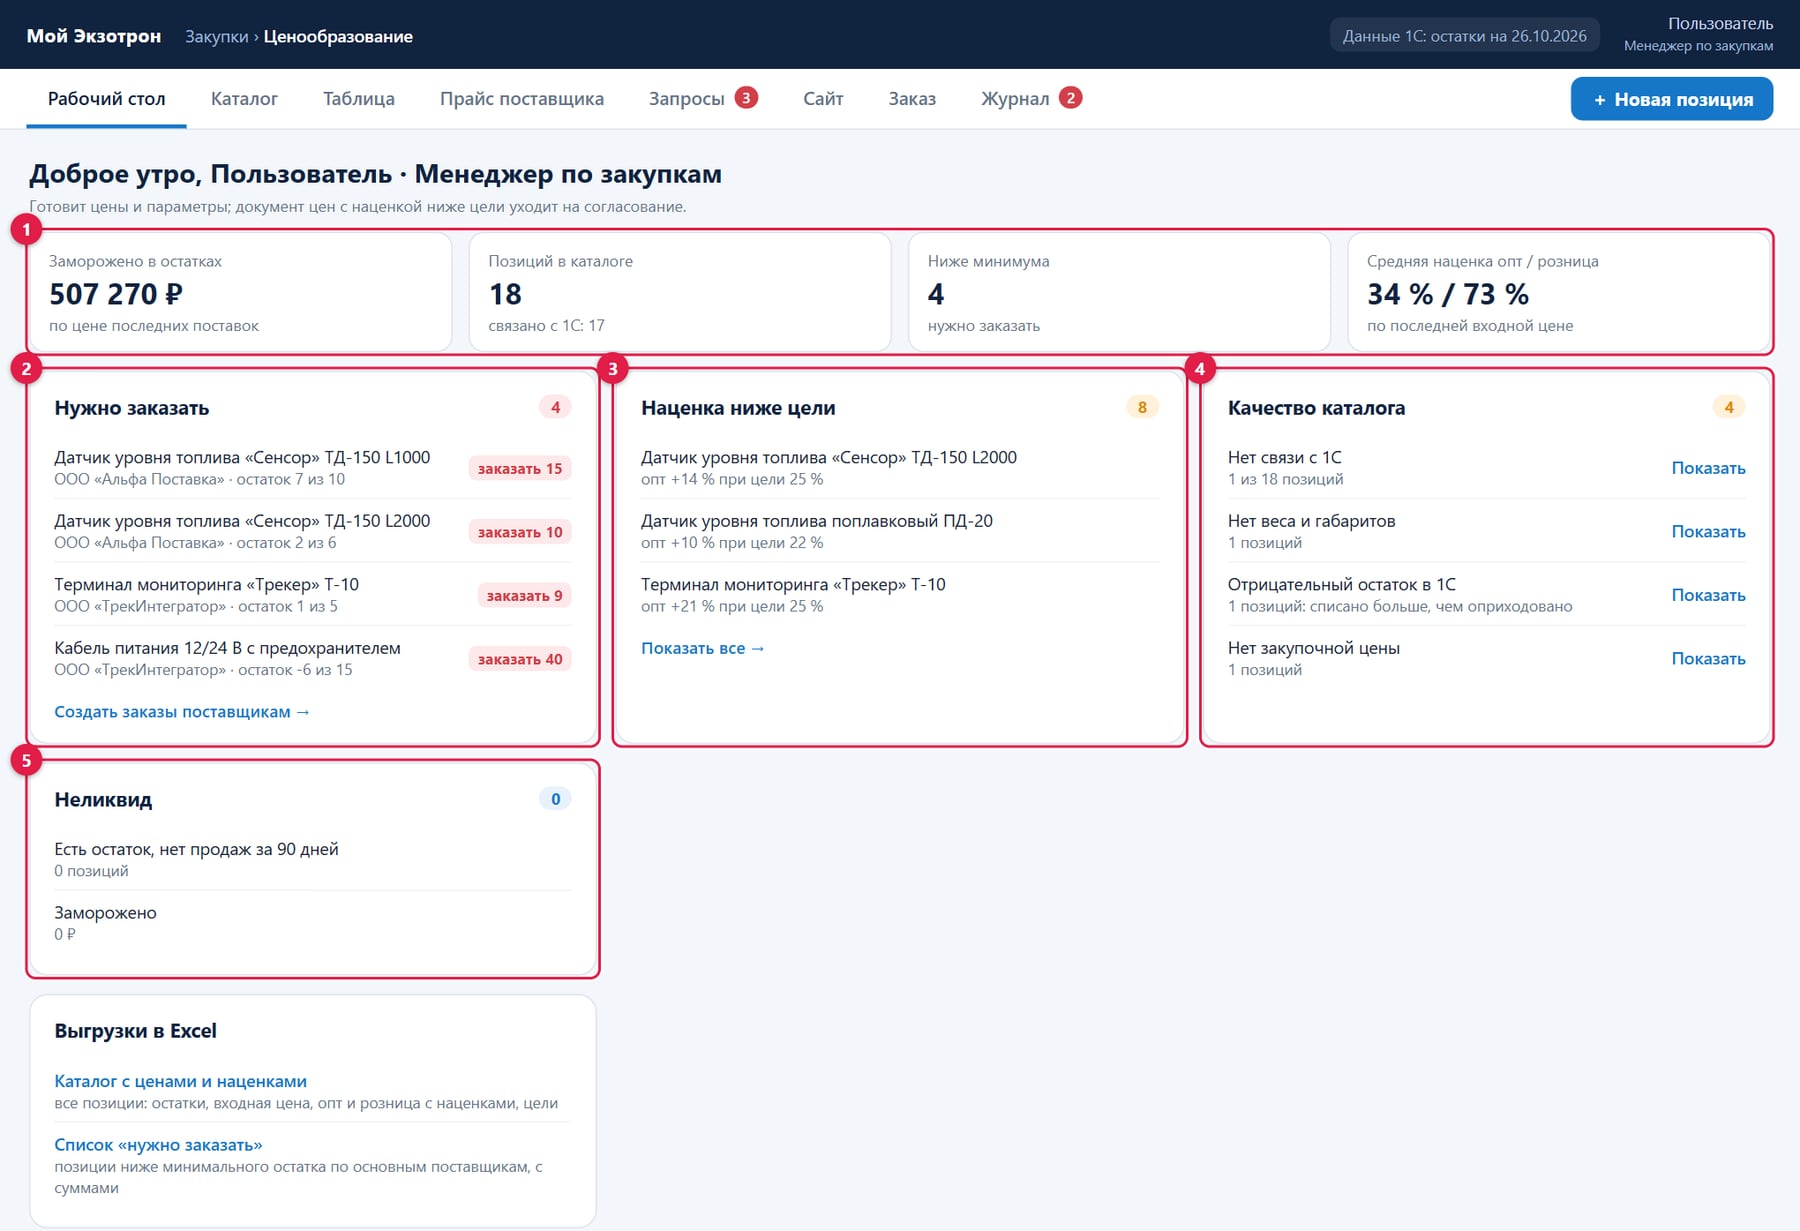The width and height of the screenshot is (1800, 1231).
Task: Open Список «нужно заказать» export
Action: (x=158, y=1145)
